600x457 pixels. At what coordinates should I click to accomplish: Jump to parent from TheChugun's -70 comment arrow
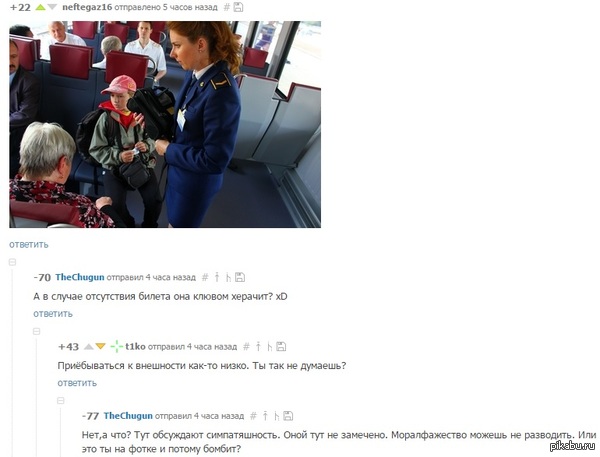pyautogui.click(x=217, y=277)
